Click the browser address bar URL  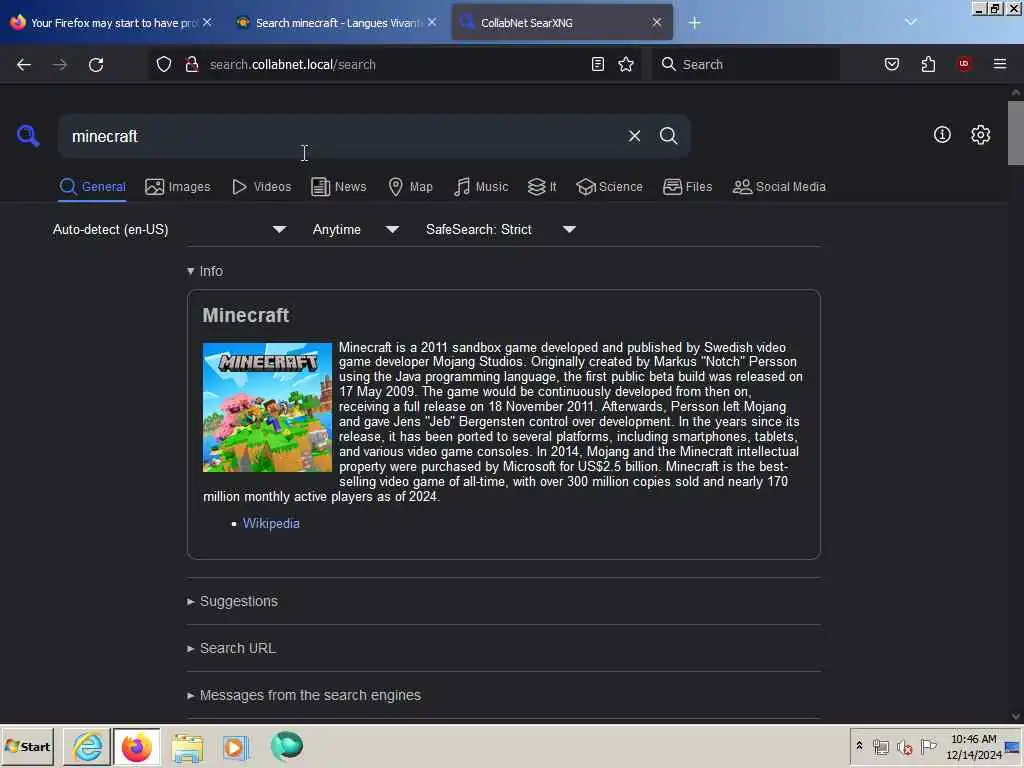[293, 65]
